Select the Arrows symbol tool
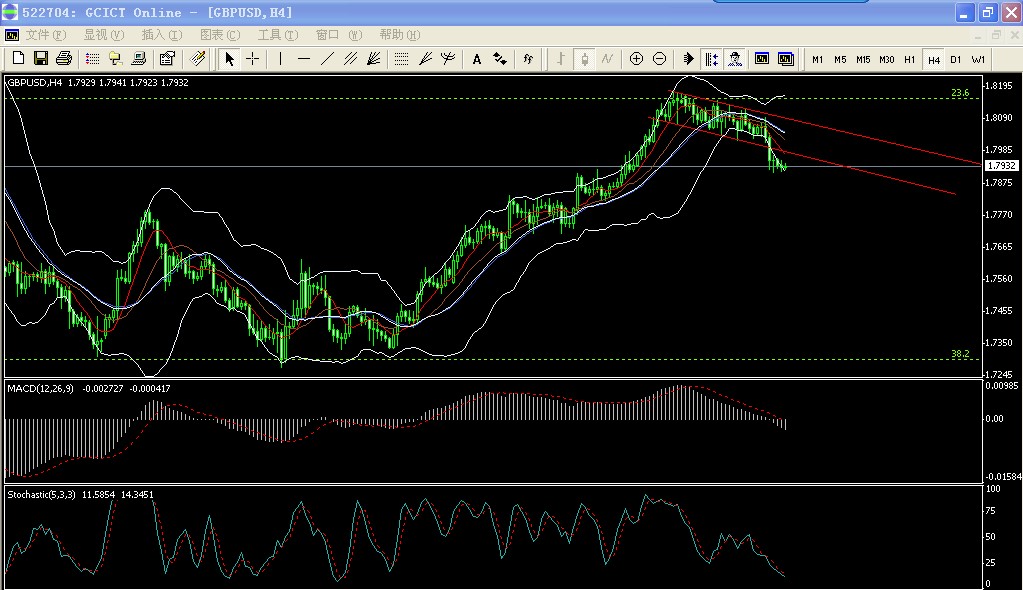1023x590 pixels. click(x=500, y=59)
